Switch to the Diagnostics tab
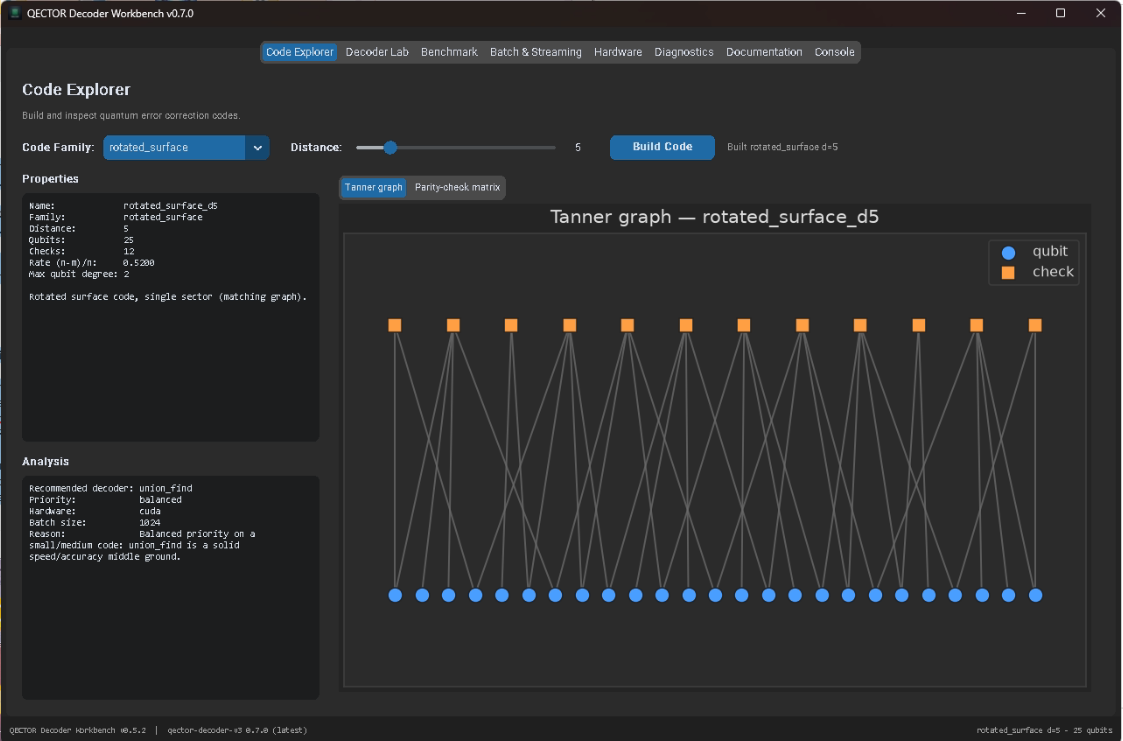Viewport: 1123px width, 741px height. click(x=684, y=52)
